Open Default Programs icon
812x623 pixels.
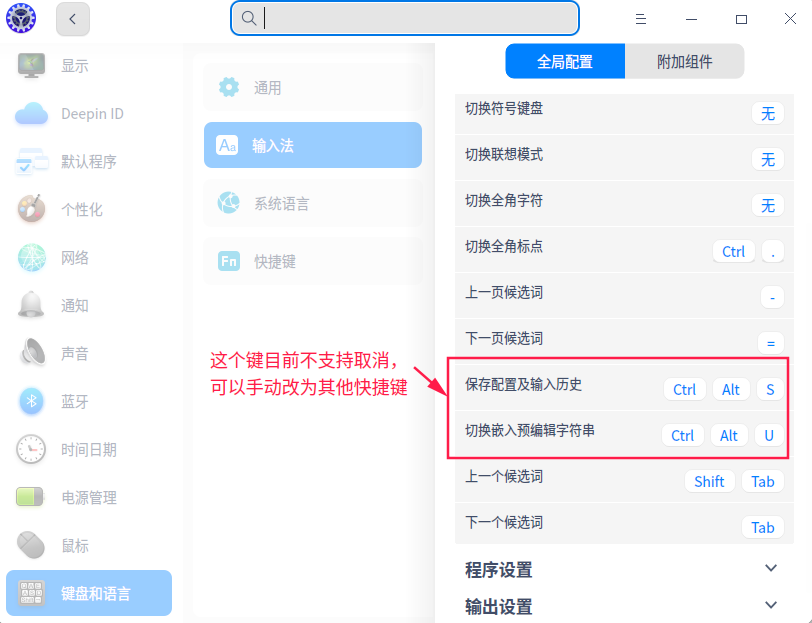pyautogui.click(x=31, y=161)
